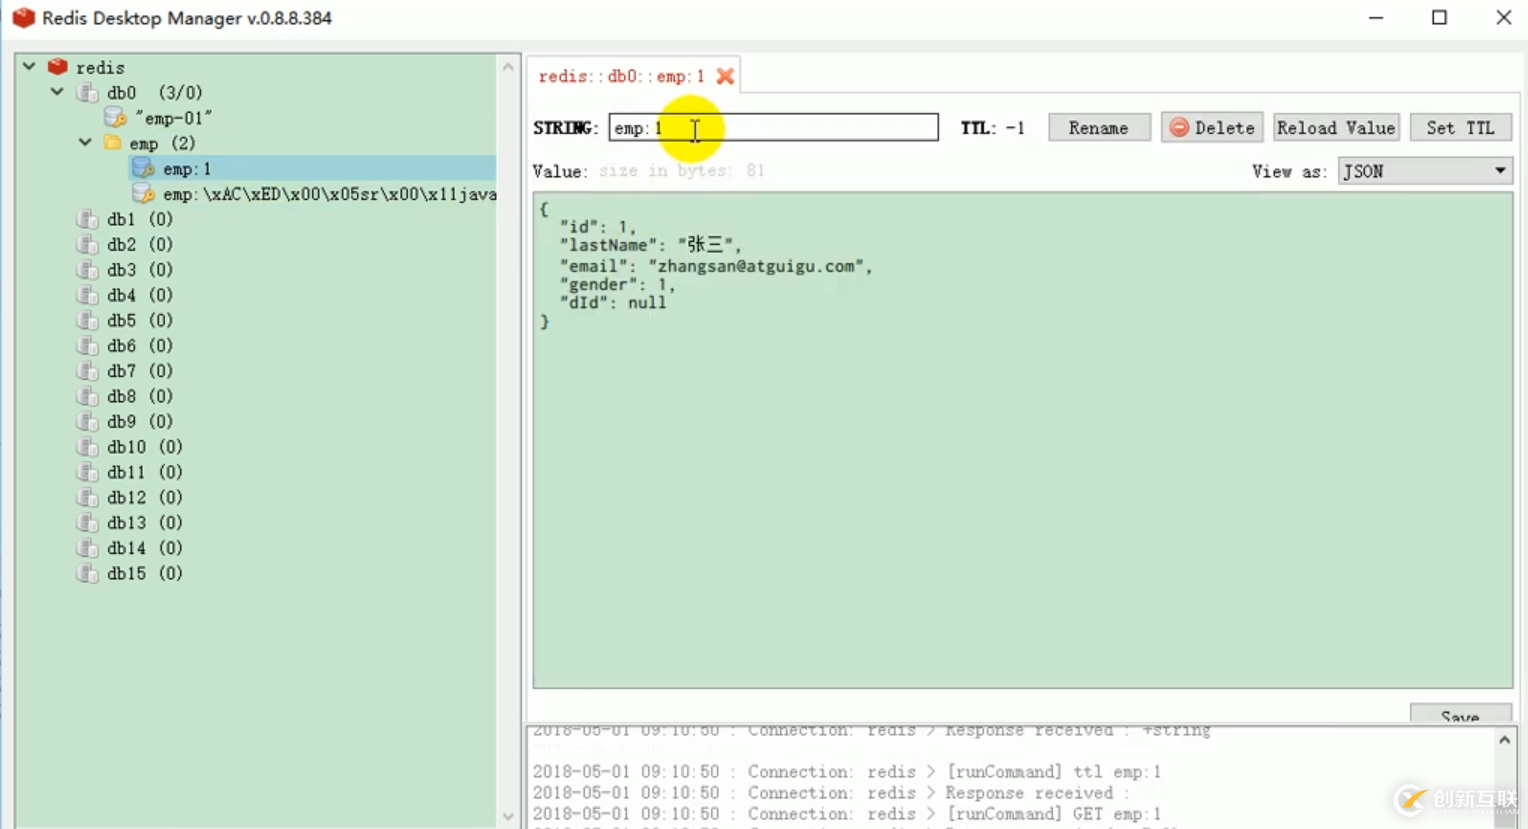
Task: Click Reload Value
Action: coord(1335,128)
